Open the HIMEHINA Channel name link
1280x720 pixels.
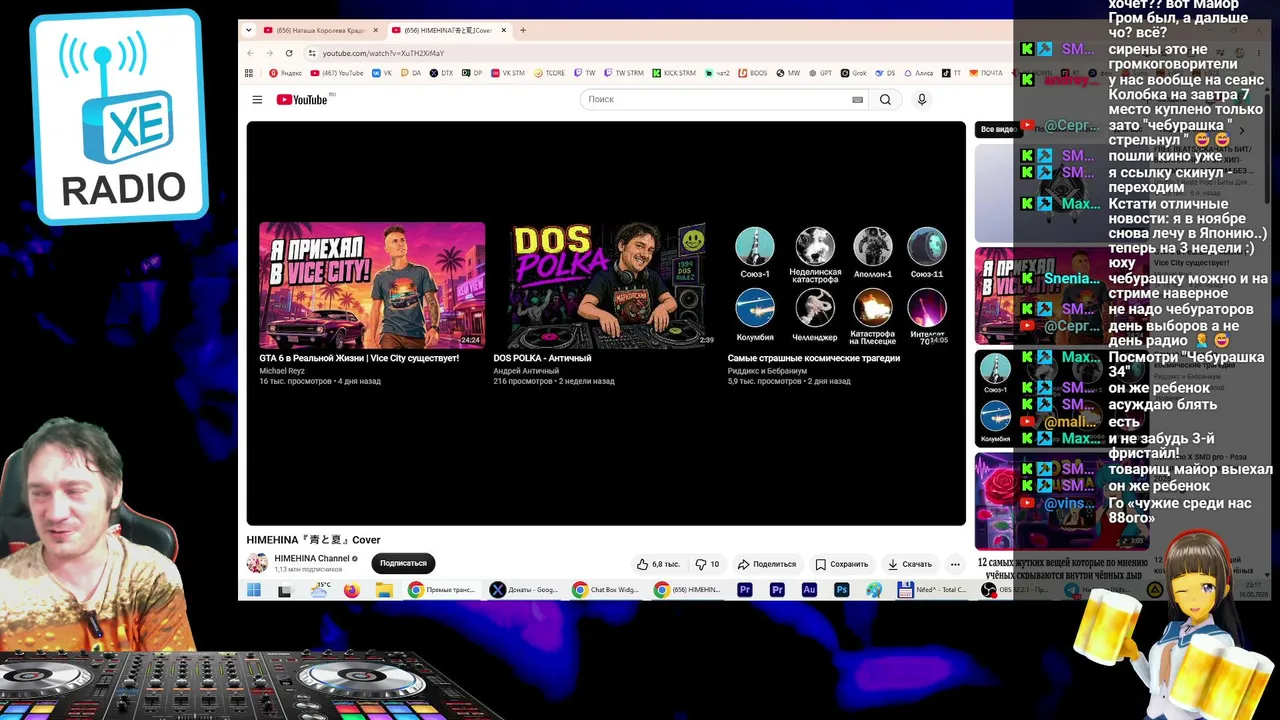[x=312, y=559]
